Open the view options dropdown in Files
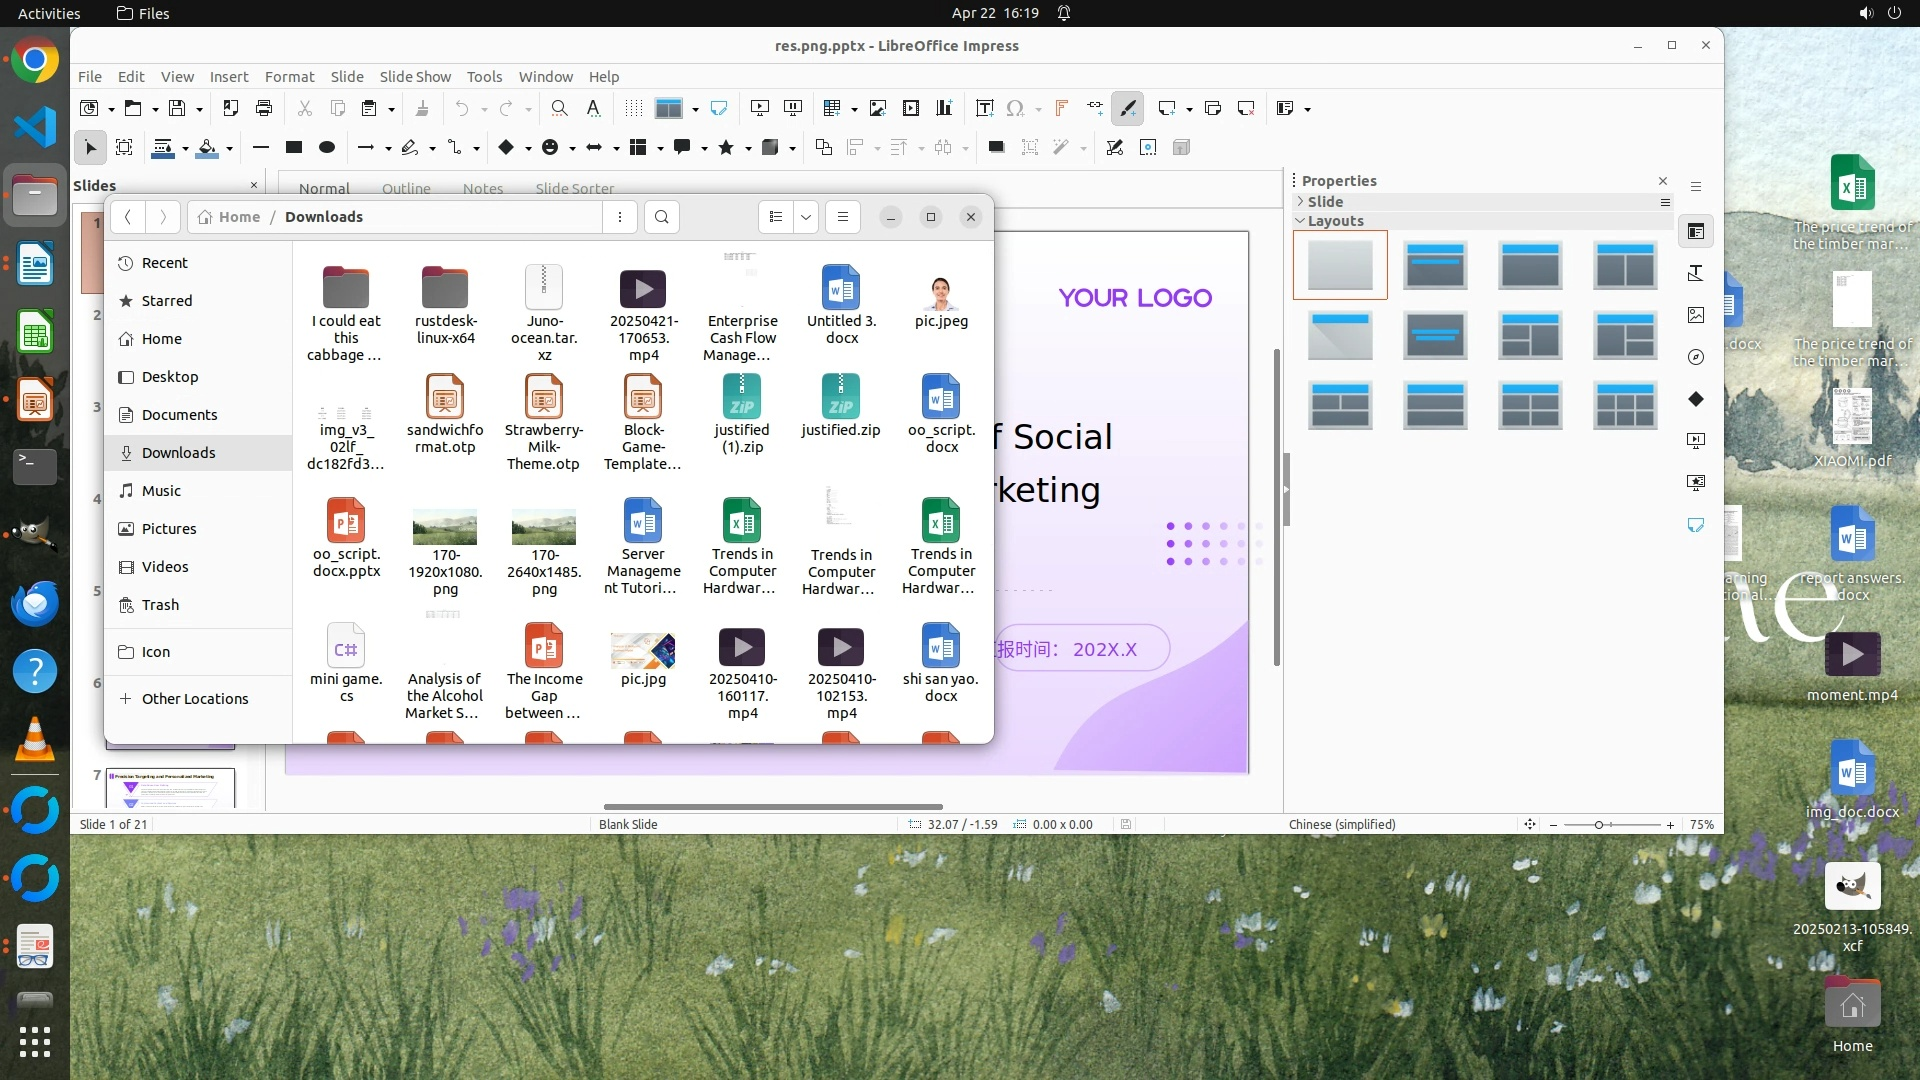The width and height of the screenshot is (1920, 1080). pyautogui.click(x=806, y=217)
